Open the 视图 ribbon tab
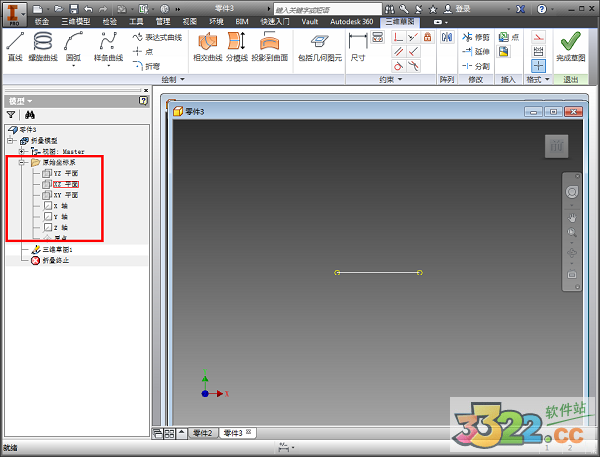The width and height of the screenshot is (600, 457). coord(189,22)
